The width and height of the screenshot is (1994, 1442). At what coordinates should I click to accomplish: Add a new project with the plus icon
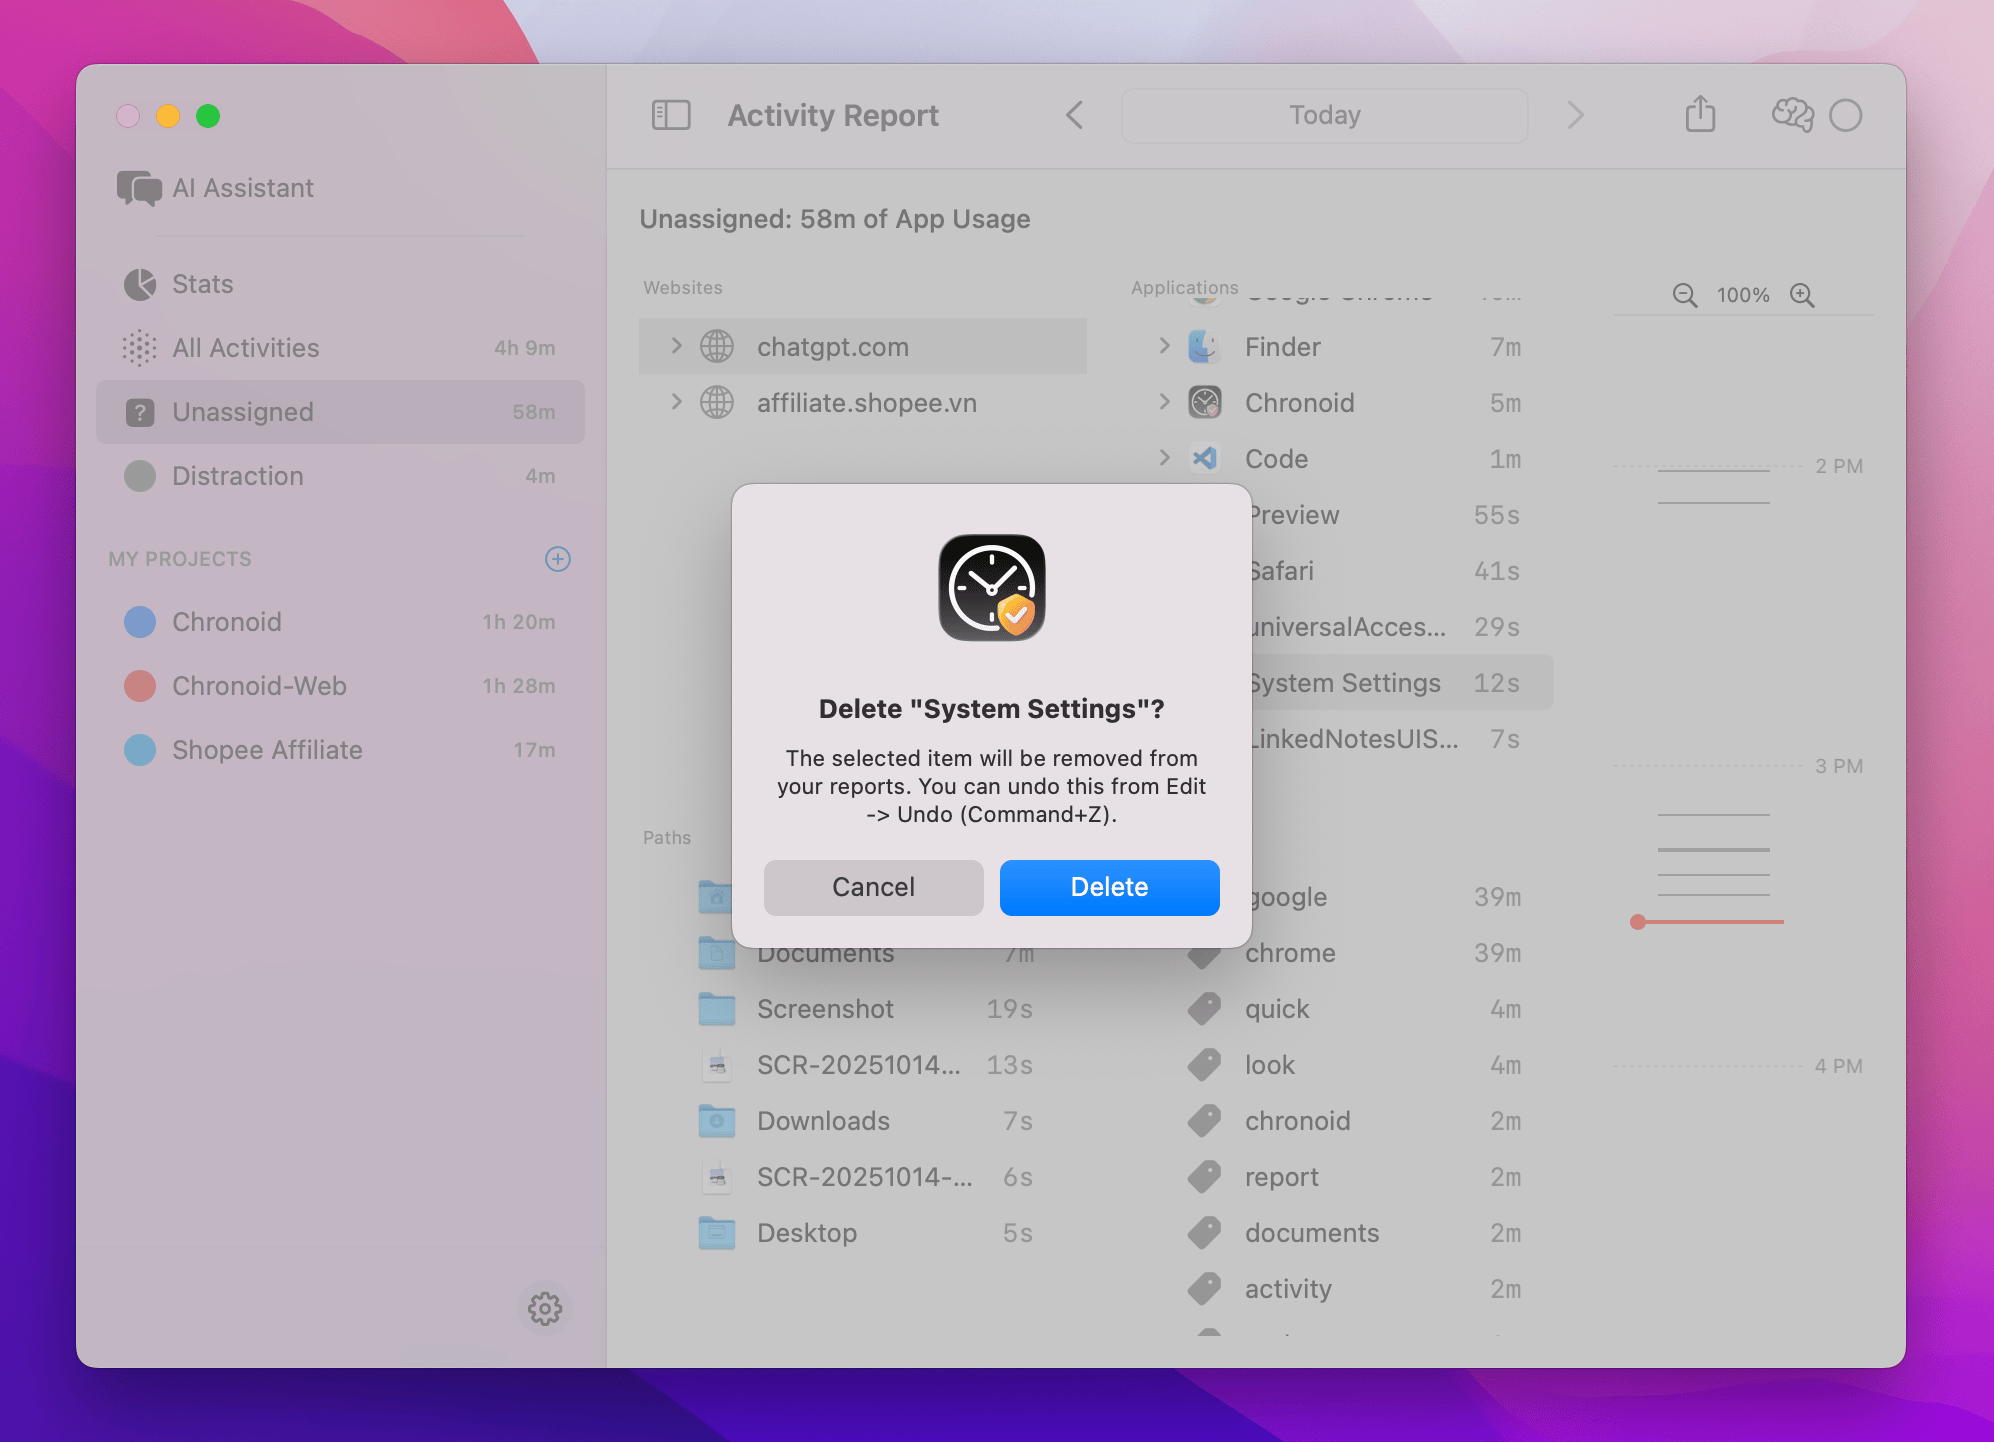coord(557,559)
